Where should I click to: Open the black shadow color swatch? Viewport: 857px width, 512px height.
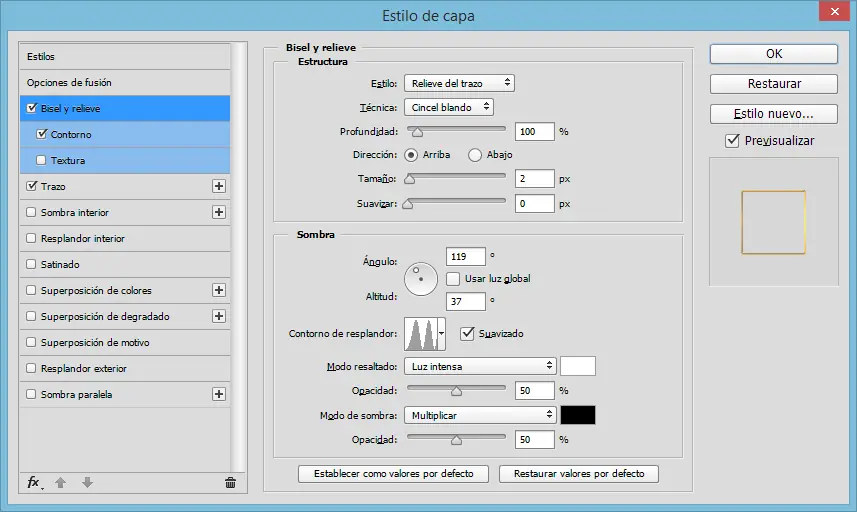578,415
